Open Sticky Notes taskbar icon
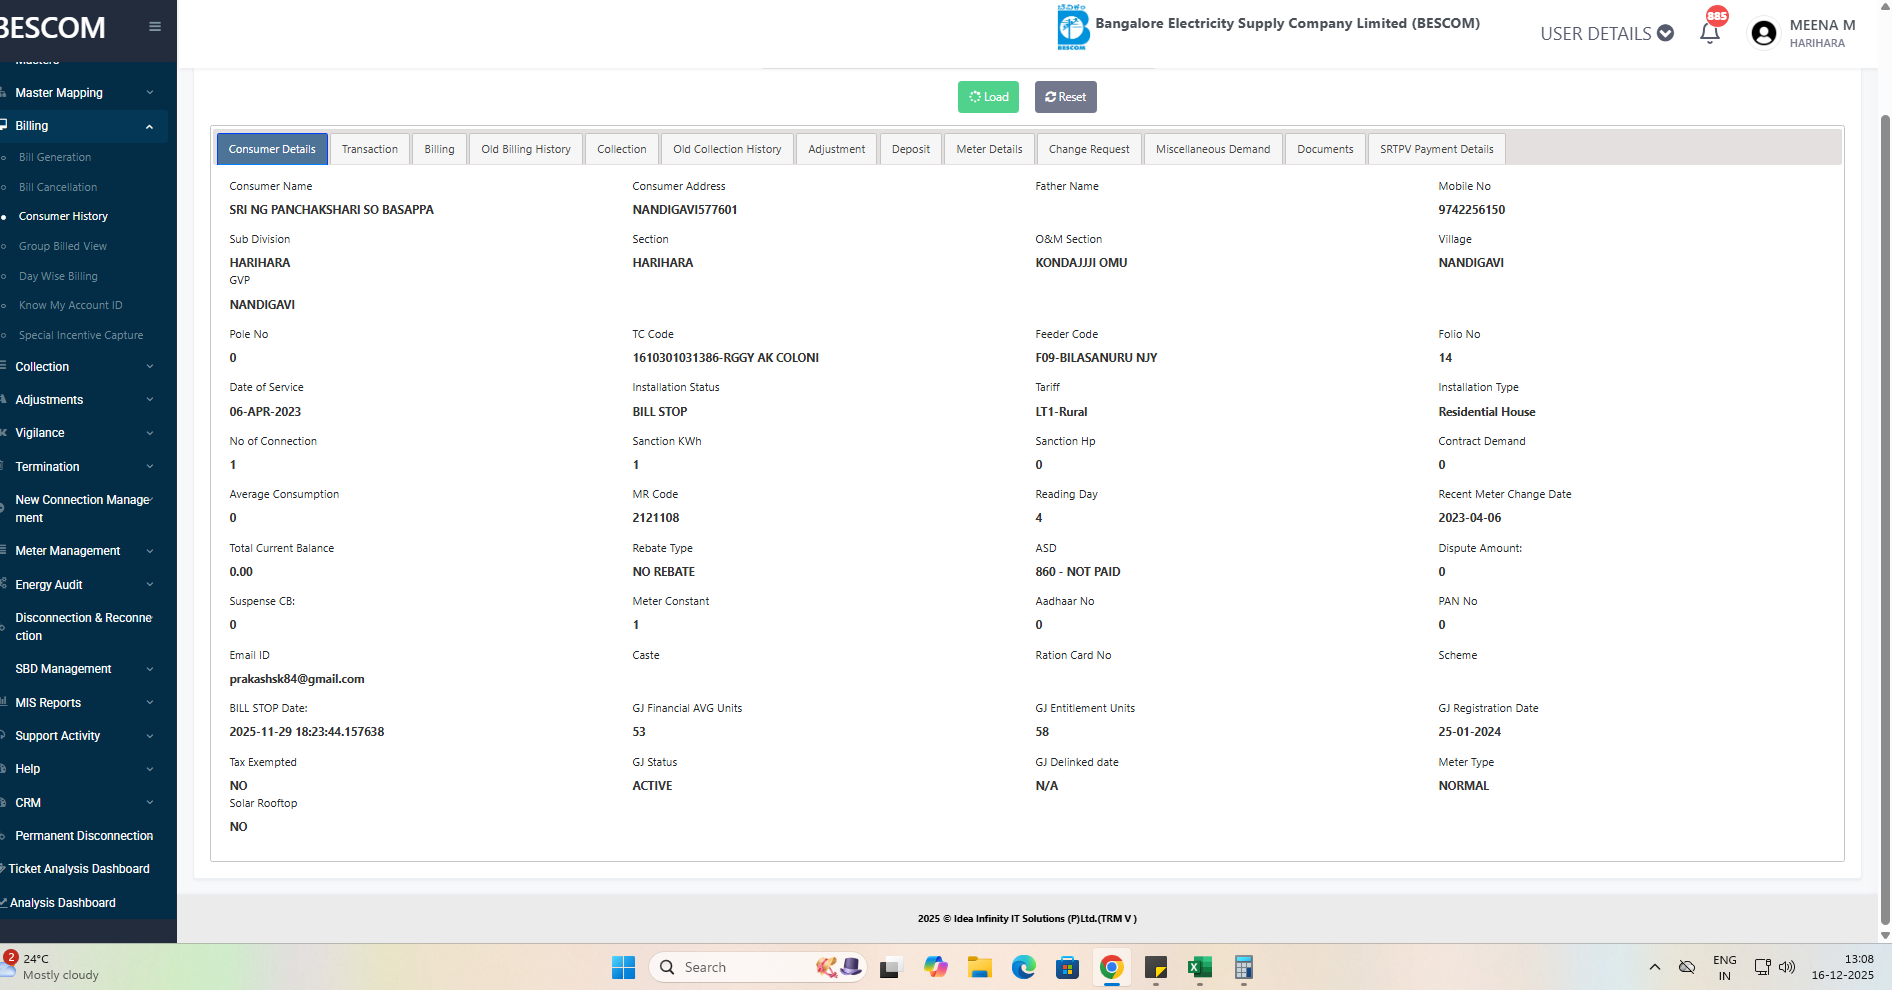The height and width of the screenshot is (990, 1892). [1155, 967]
